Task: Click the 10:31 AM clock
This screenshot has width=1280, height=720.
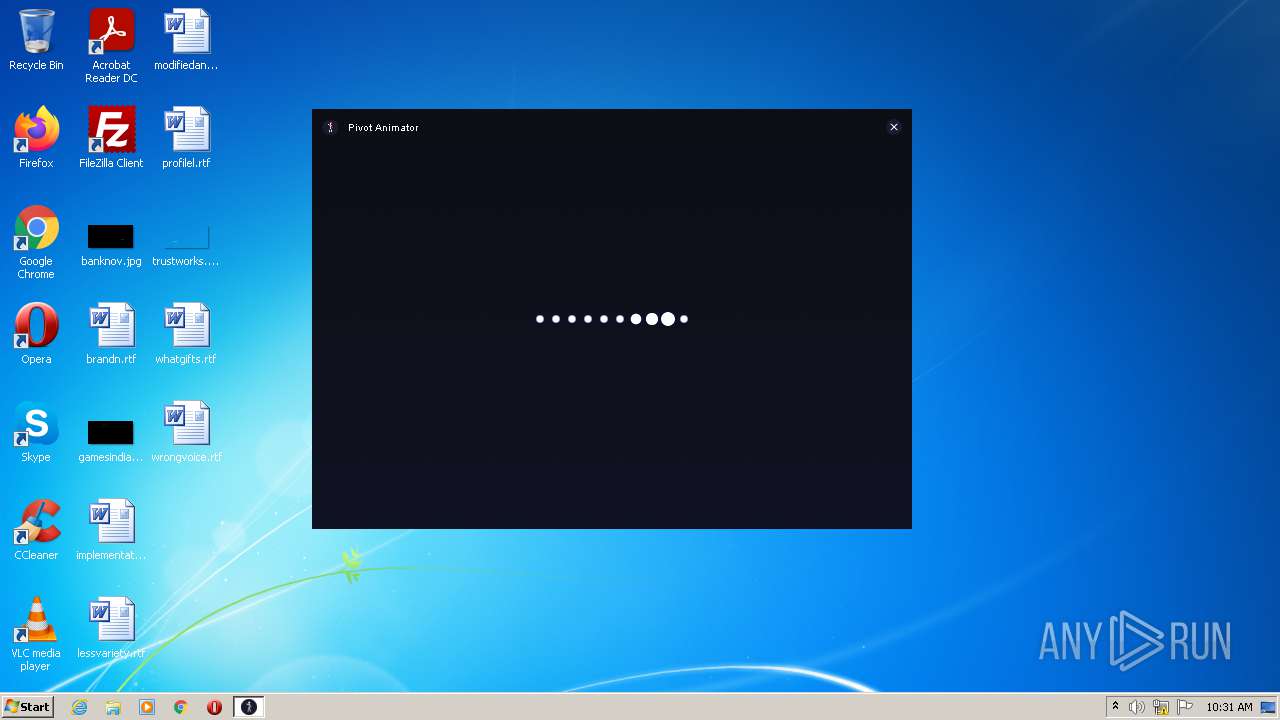Action: [x=1229, y=707]
